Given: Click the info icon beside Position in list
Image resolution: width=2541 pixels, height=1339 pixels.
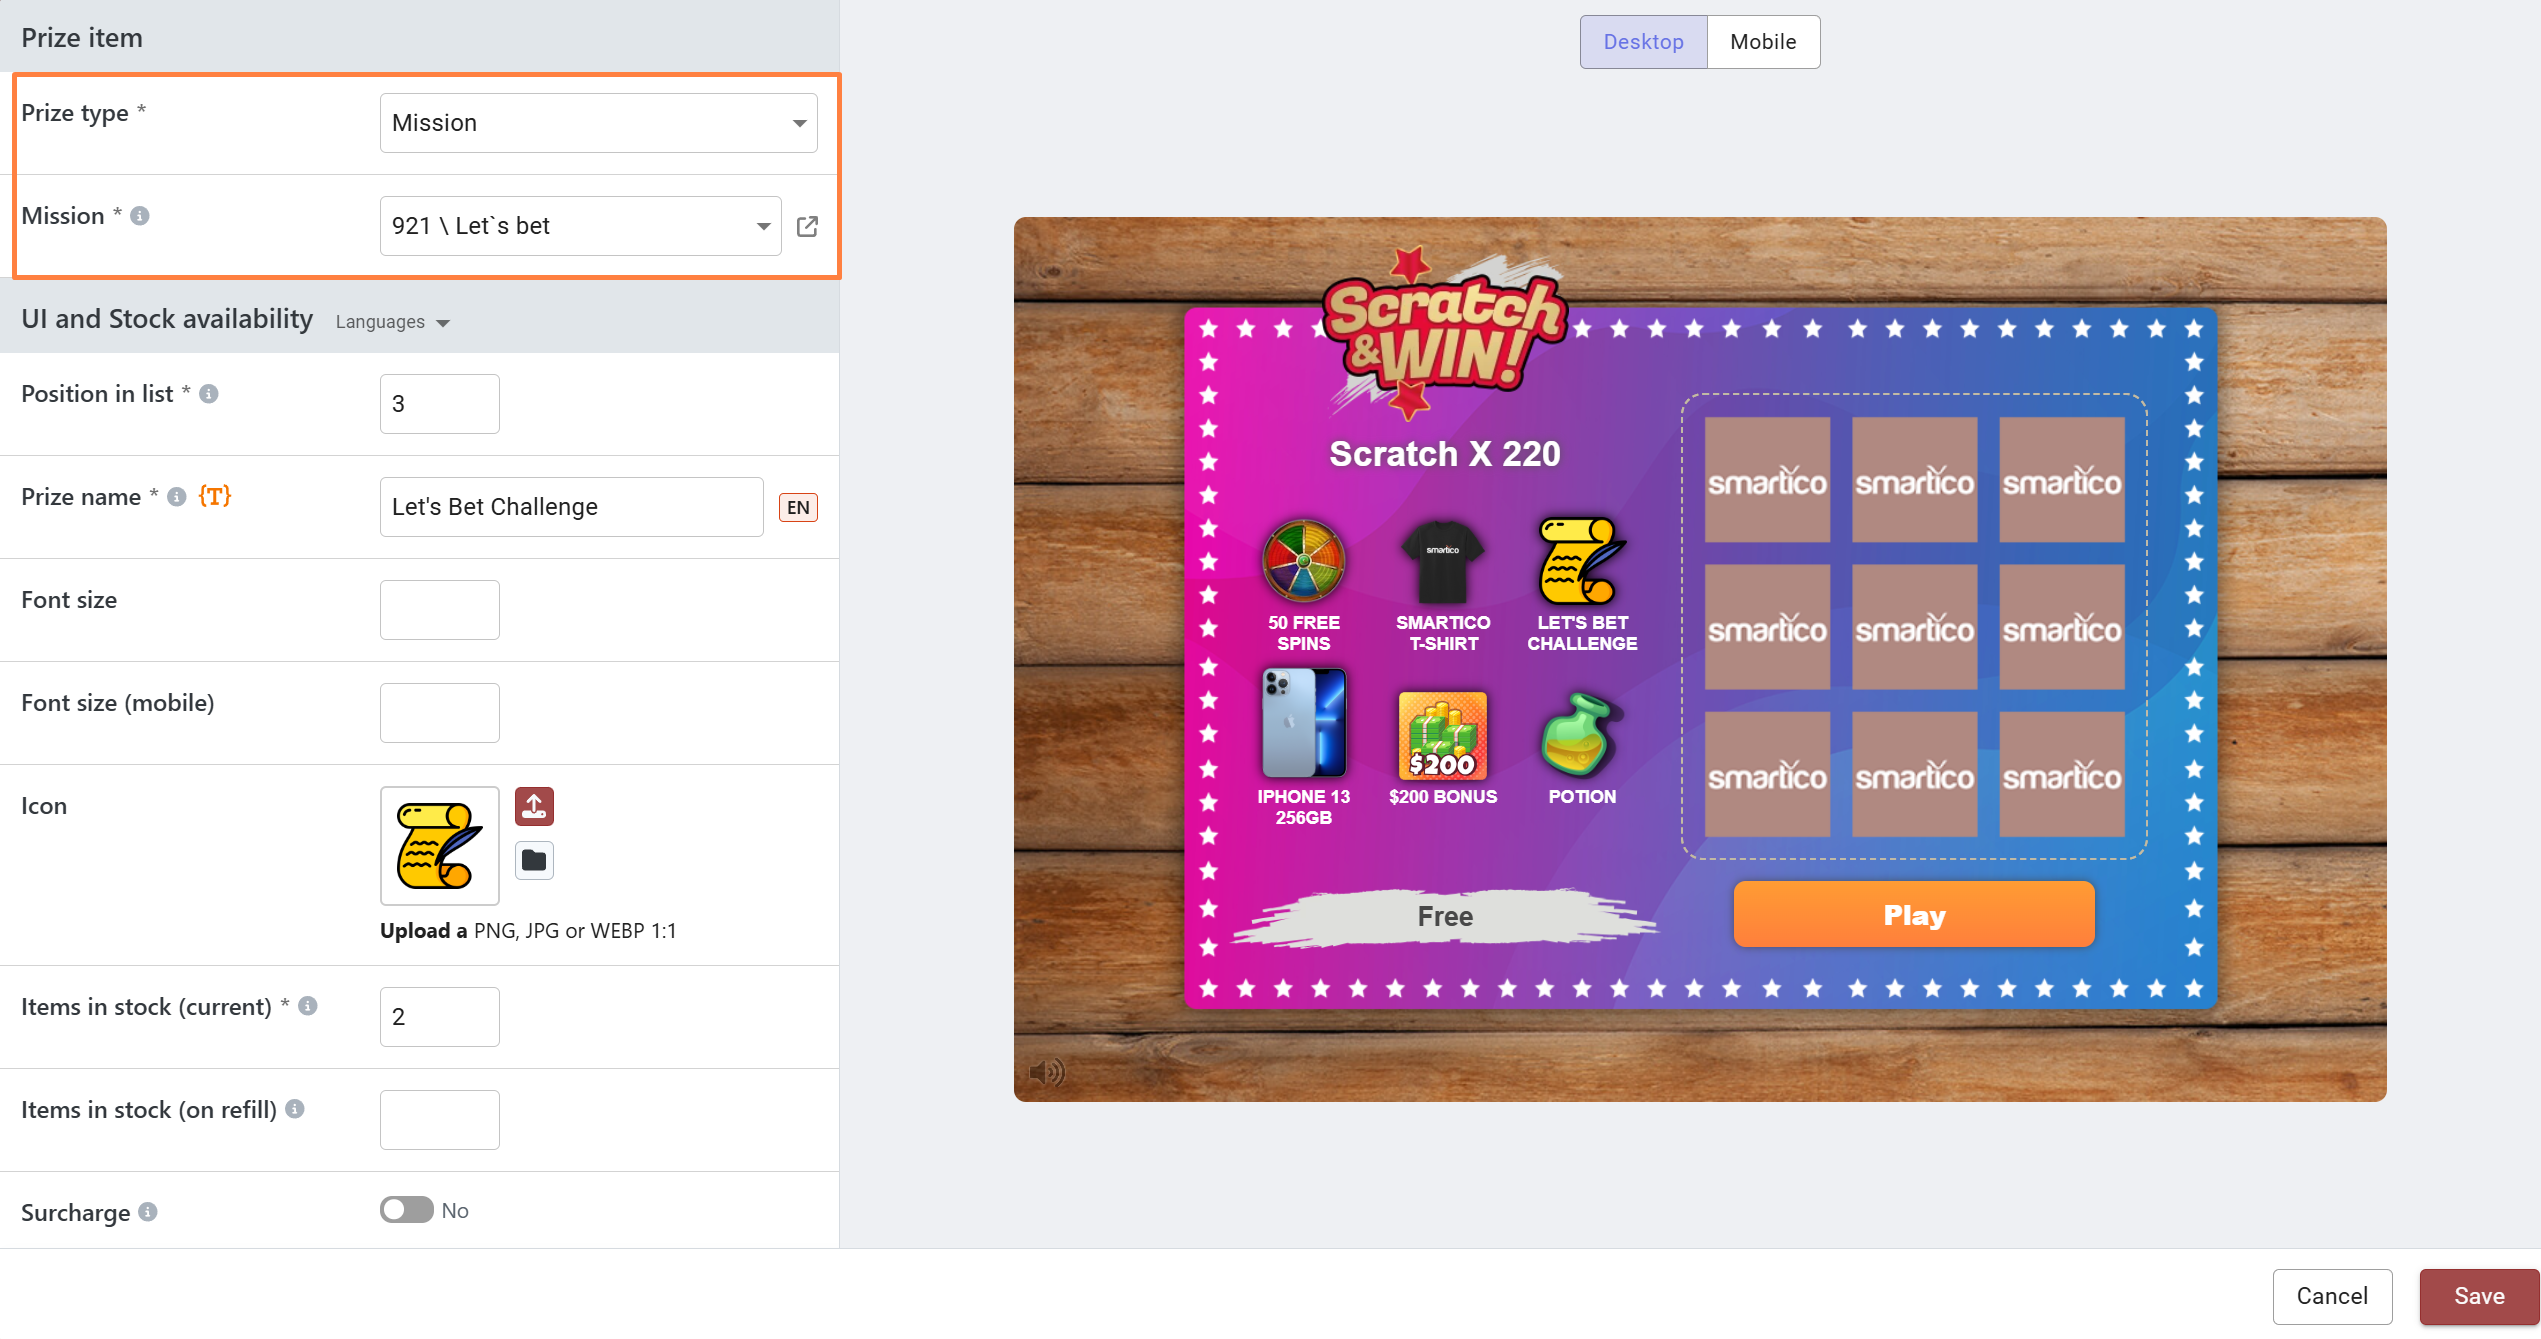Looking at the screenshot, I should click(x=209, y=394).
